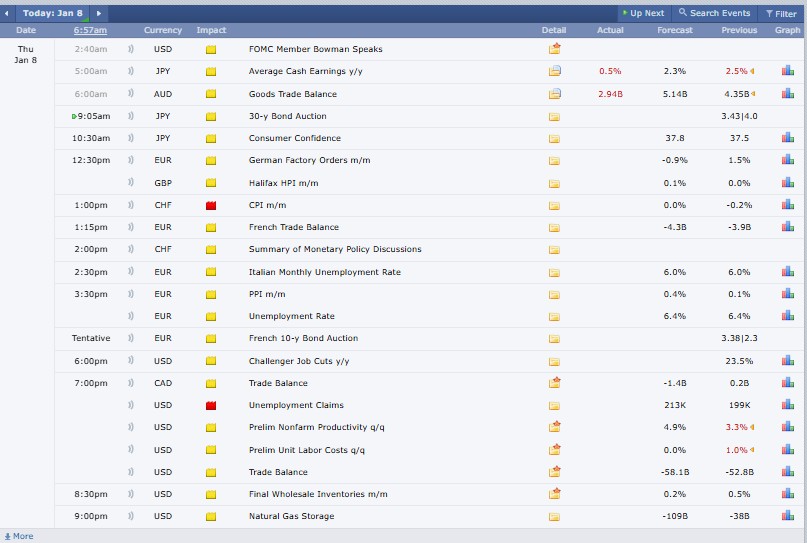Open graph icon for Consumer Confidence
The image size is (807, 543).
(x=788, y=138)
